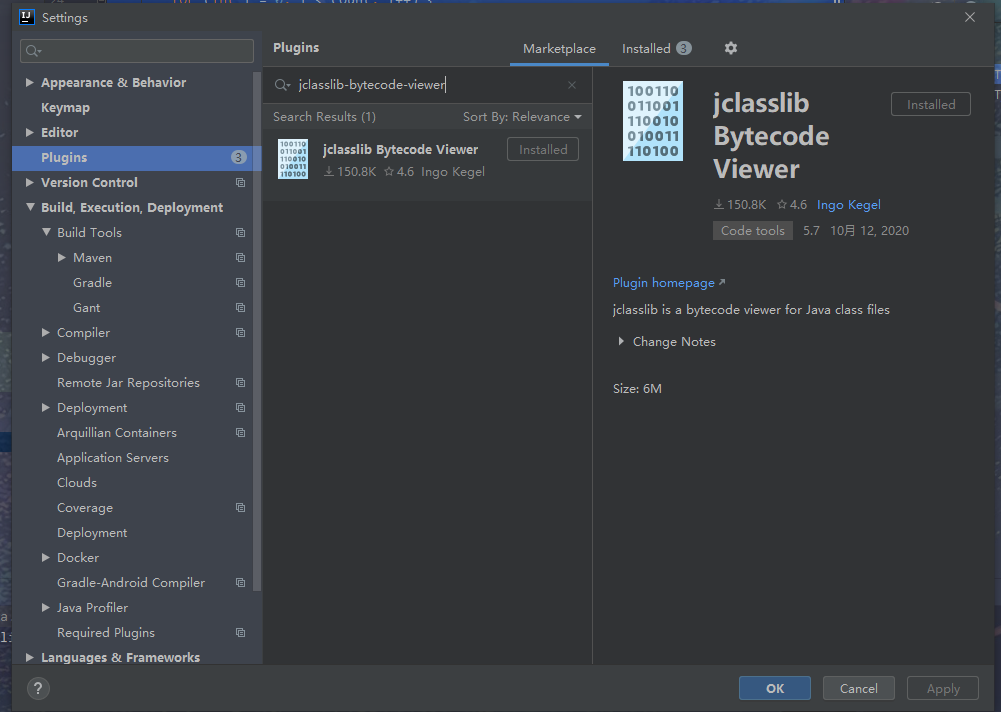Click project-level icon next to Maven
The width and height of the screenshot is (1001, 712).
point(241,257)
